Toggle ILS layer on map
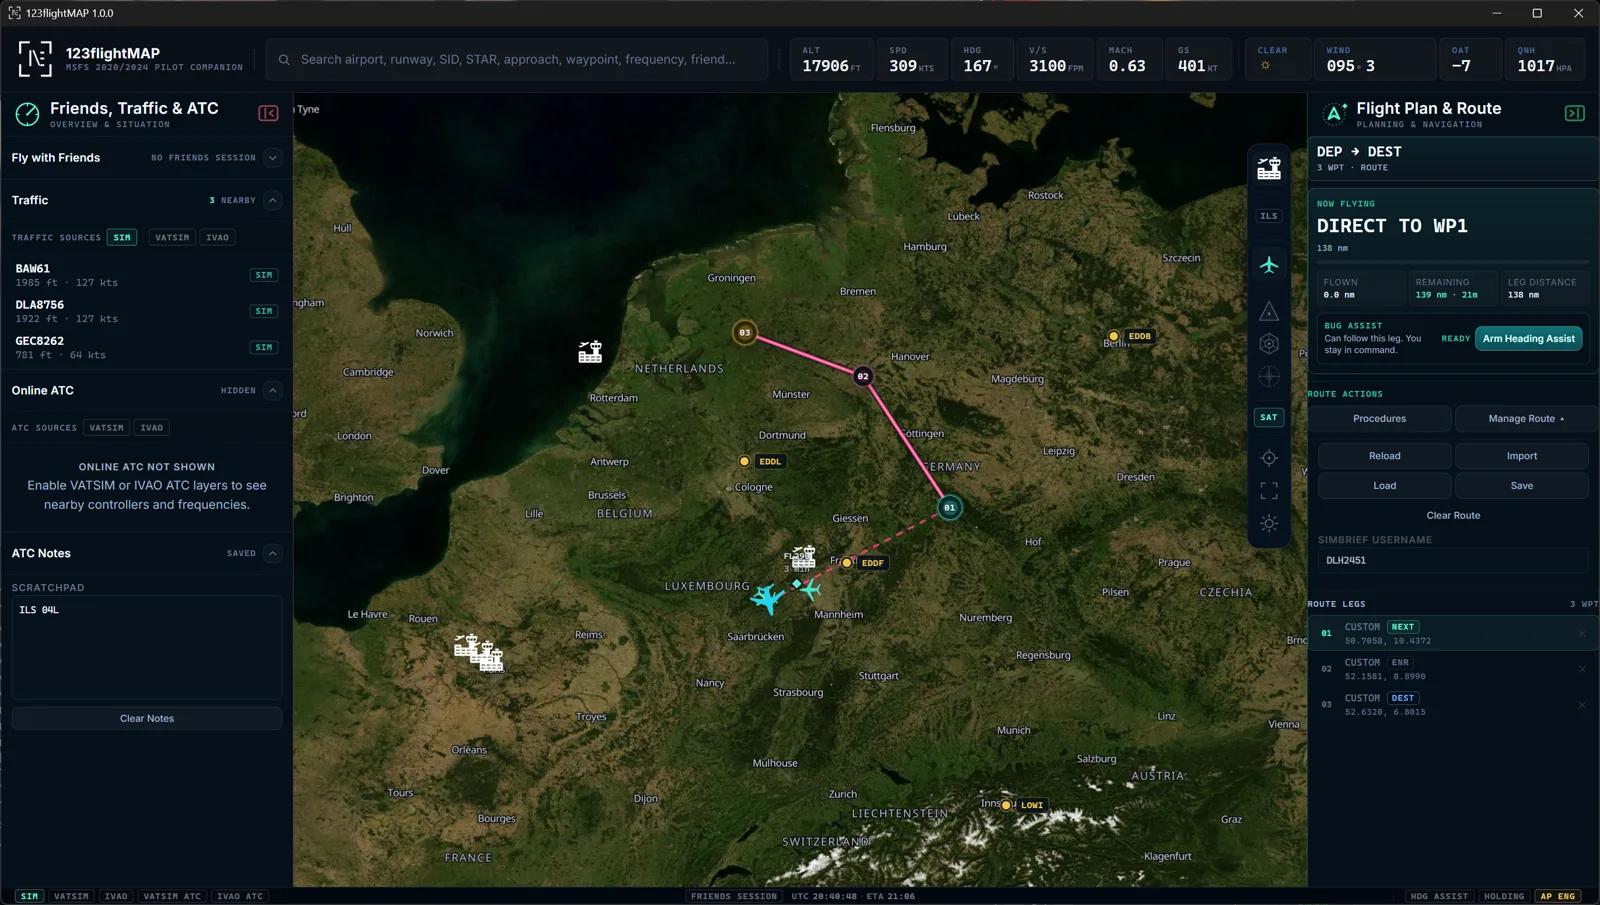This screenshot has height=905, width=1600. pos(1269,216)
